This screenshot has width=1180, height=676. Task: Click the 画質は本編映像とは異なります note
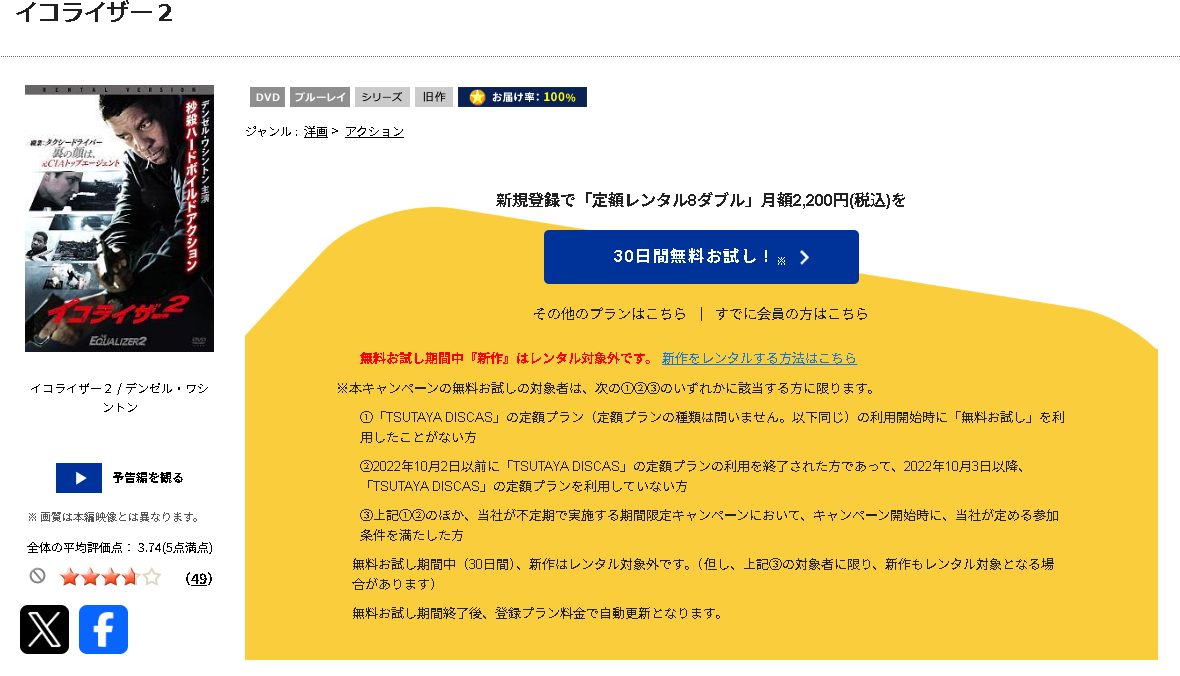114,517
